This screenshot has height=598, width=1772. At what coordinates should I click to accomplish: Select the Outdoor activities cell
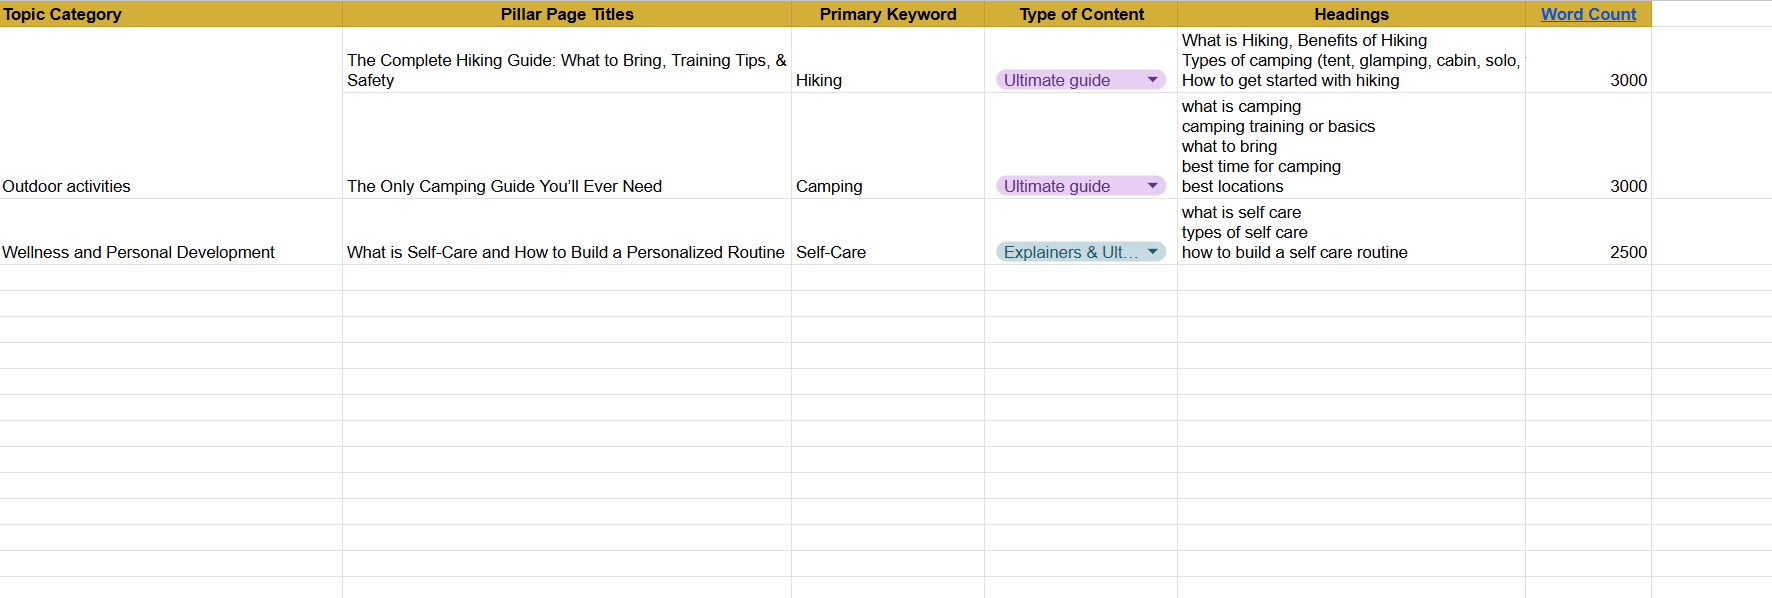(x=171, y=146)
